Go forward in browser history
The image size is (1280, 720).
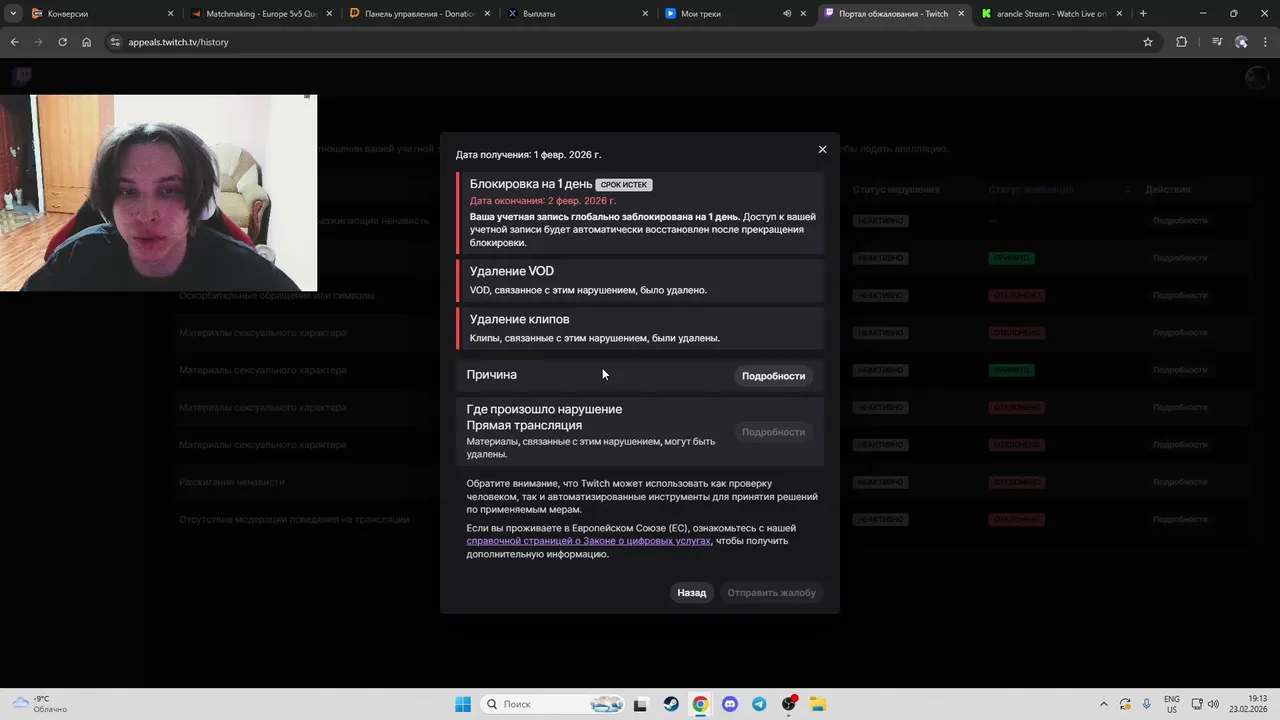tap(39, 42)
